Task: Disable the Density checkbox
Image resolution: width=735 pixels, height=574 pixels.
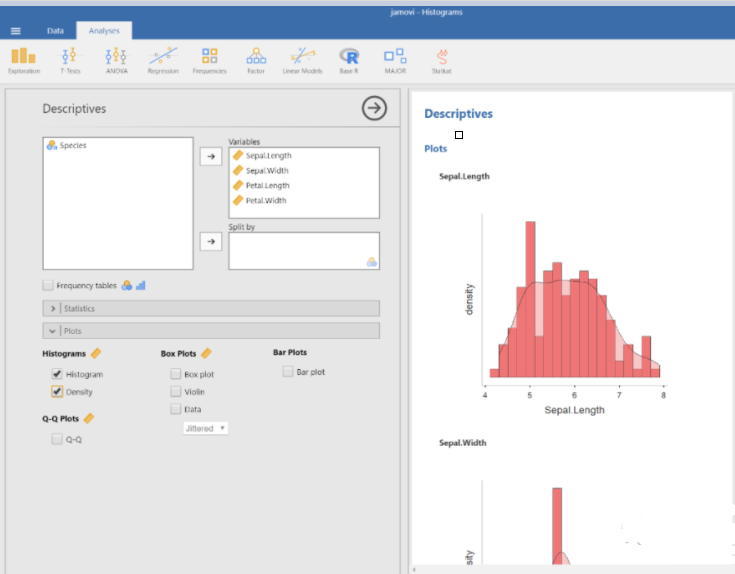Action: [x=57, y=392]
